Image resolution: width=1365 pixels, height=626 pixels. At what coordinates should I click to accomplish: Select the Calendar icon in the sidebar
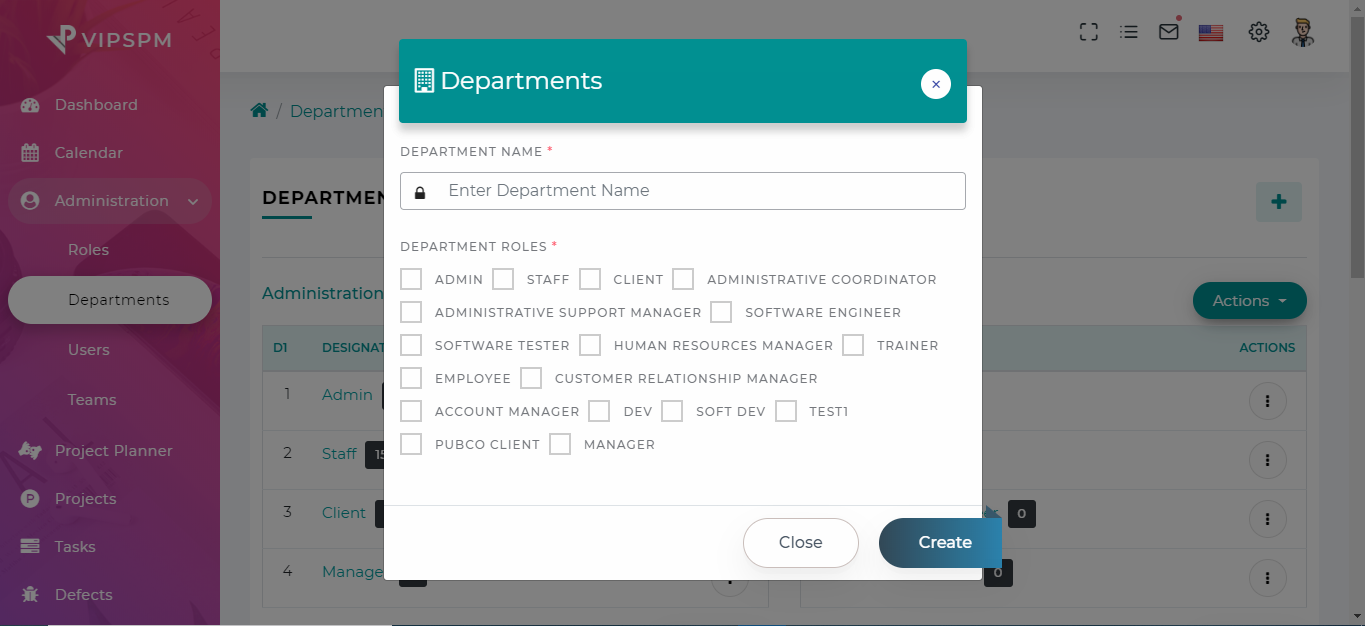(29, 152)
